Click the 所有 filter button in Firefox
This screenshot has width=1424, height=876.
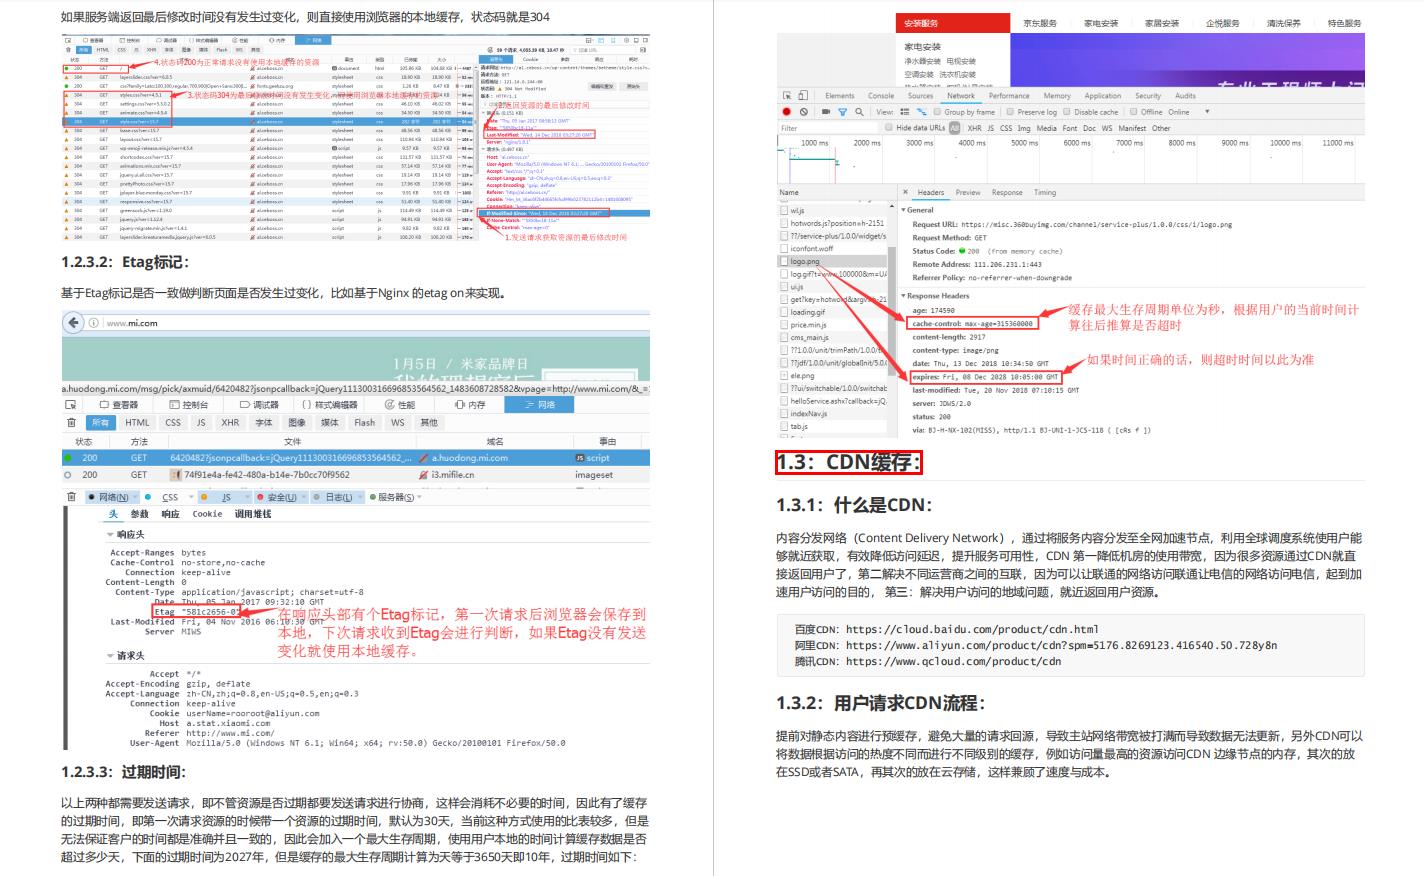coord(100,422)
